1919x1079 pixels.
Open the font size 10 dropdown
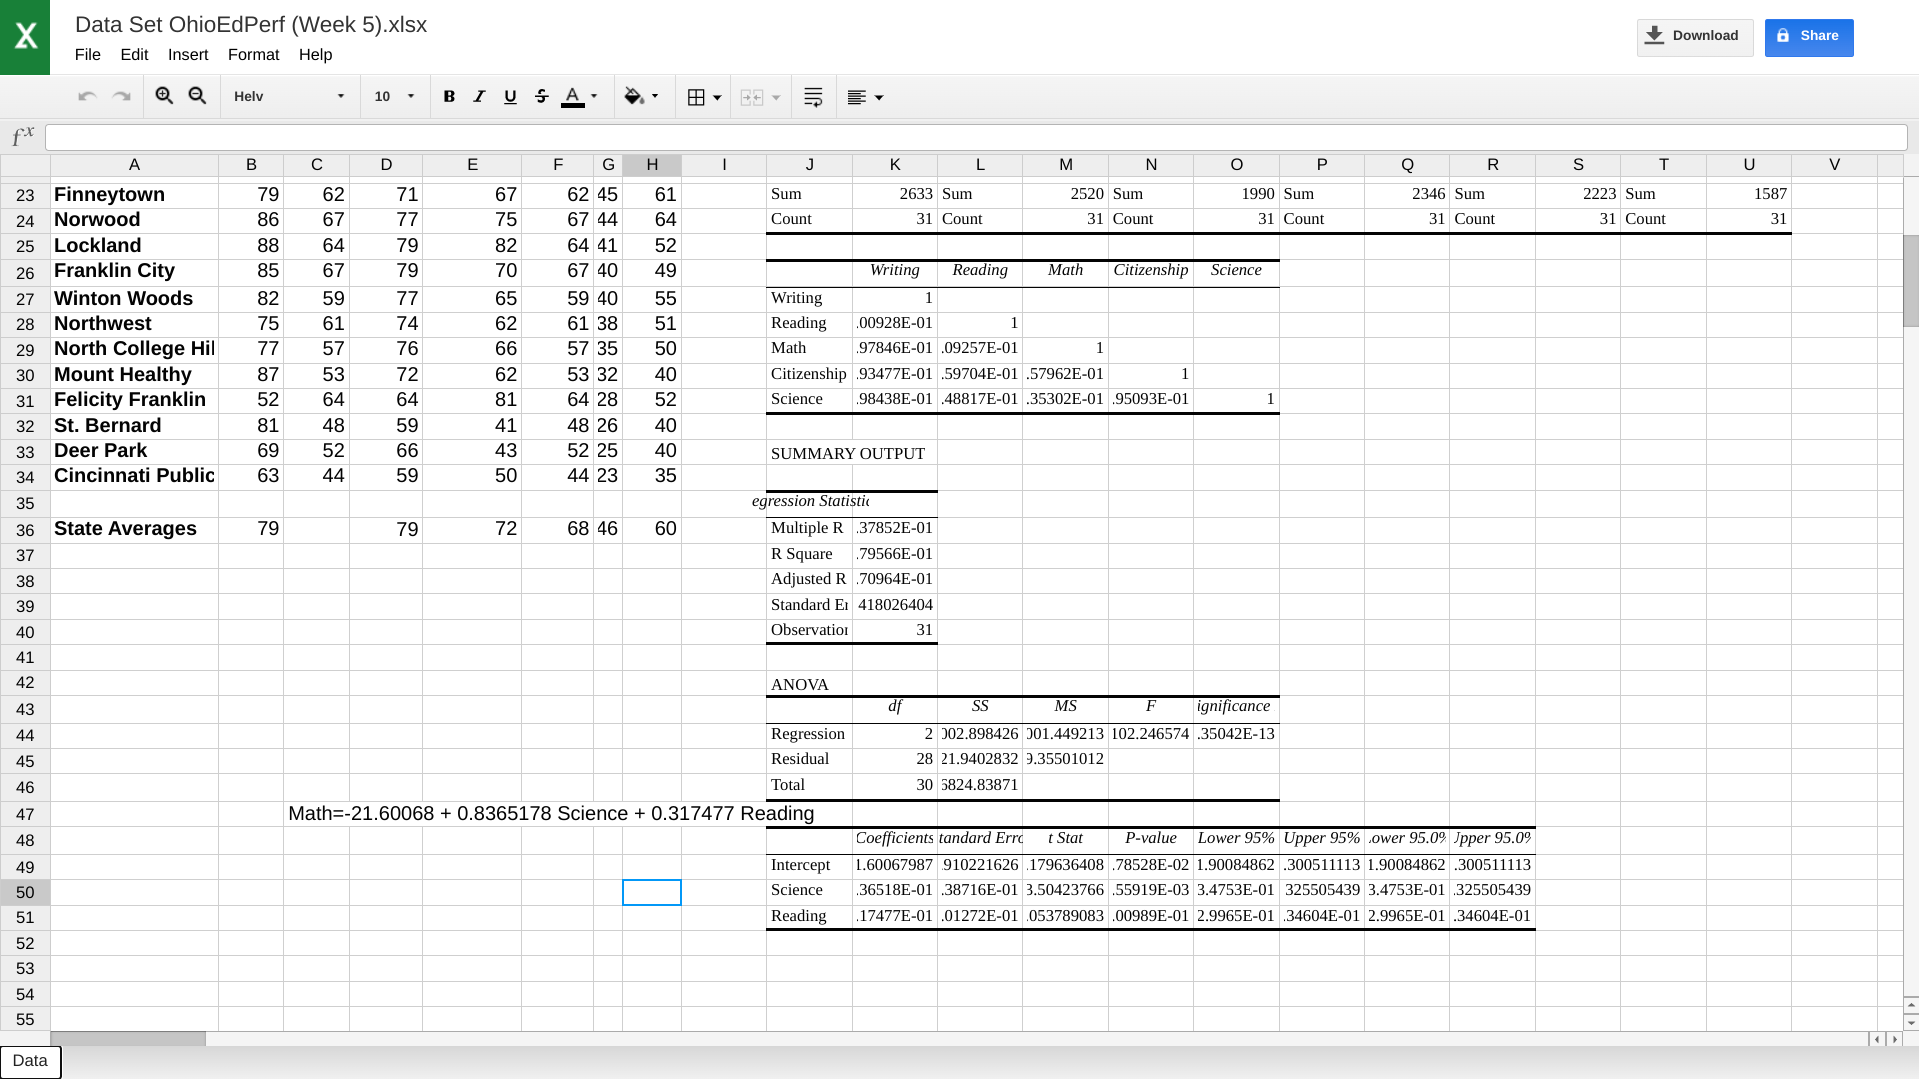(x=394, y=97)
